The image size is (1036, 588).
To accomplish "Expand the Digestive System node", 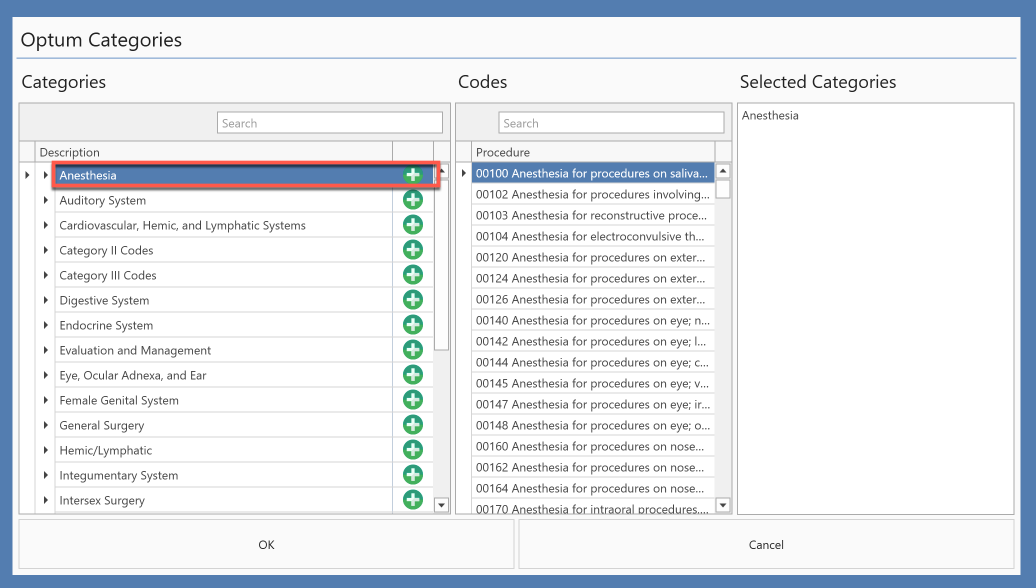I will pos(46,300).
